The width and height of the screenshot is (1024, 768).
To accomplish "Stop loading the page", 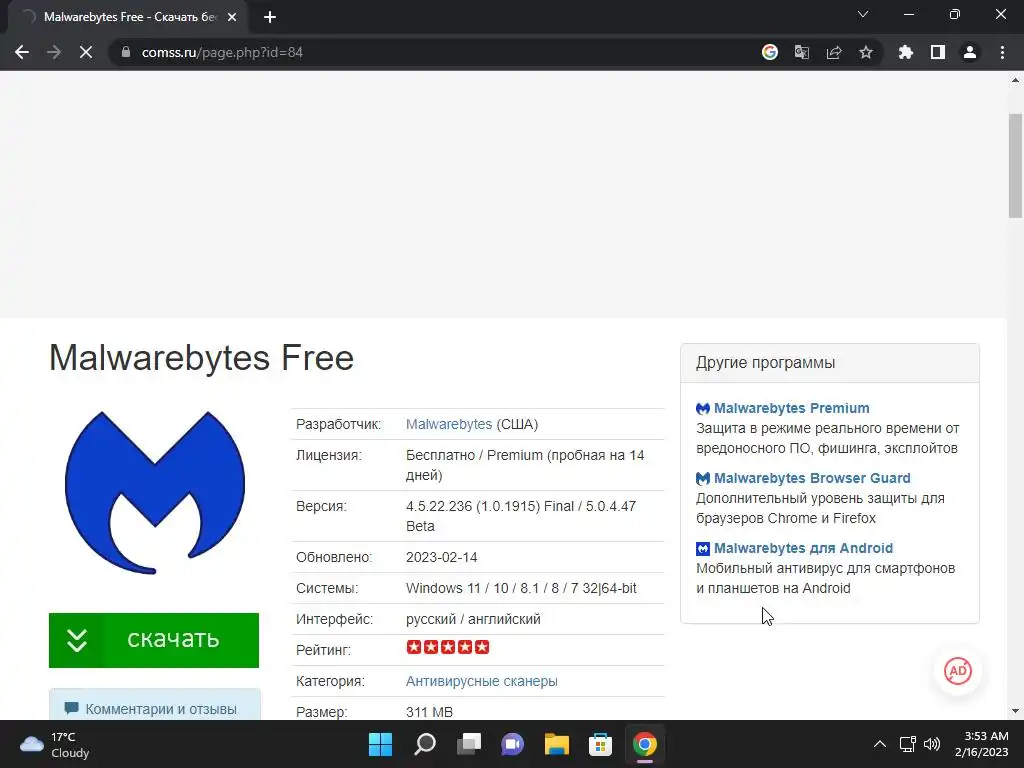I will coord(86,52).
